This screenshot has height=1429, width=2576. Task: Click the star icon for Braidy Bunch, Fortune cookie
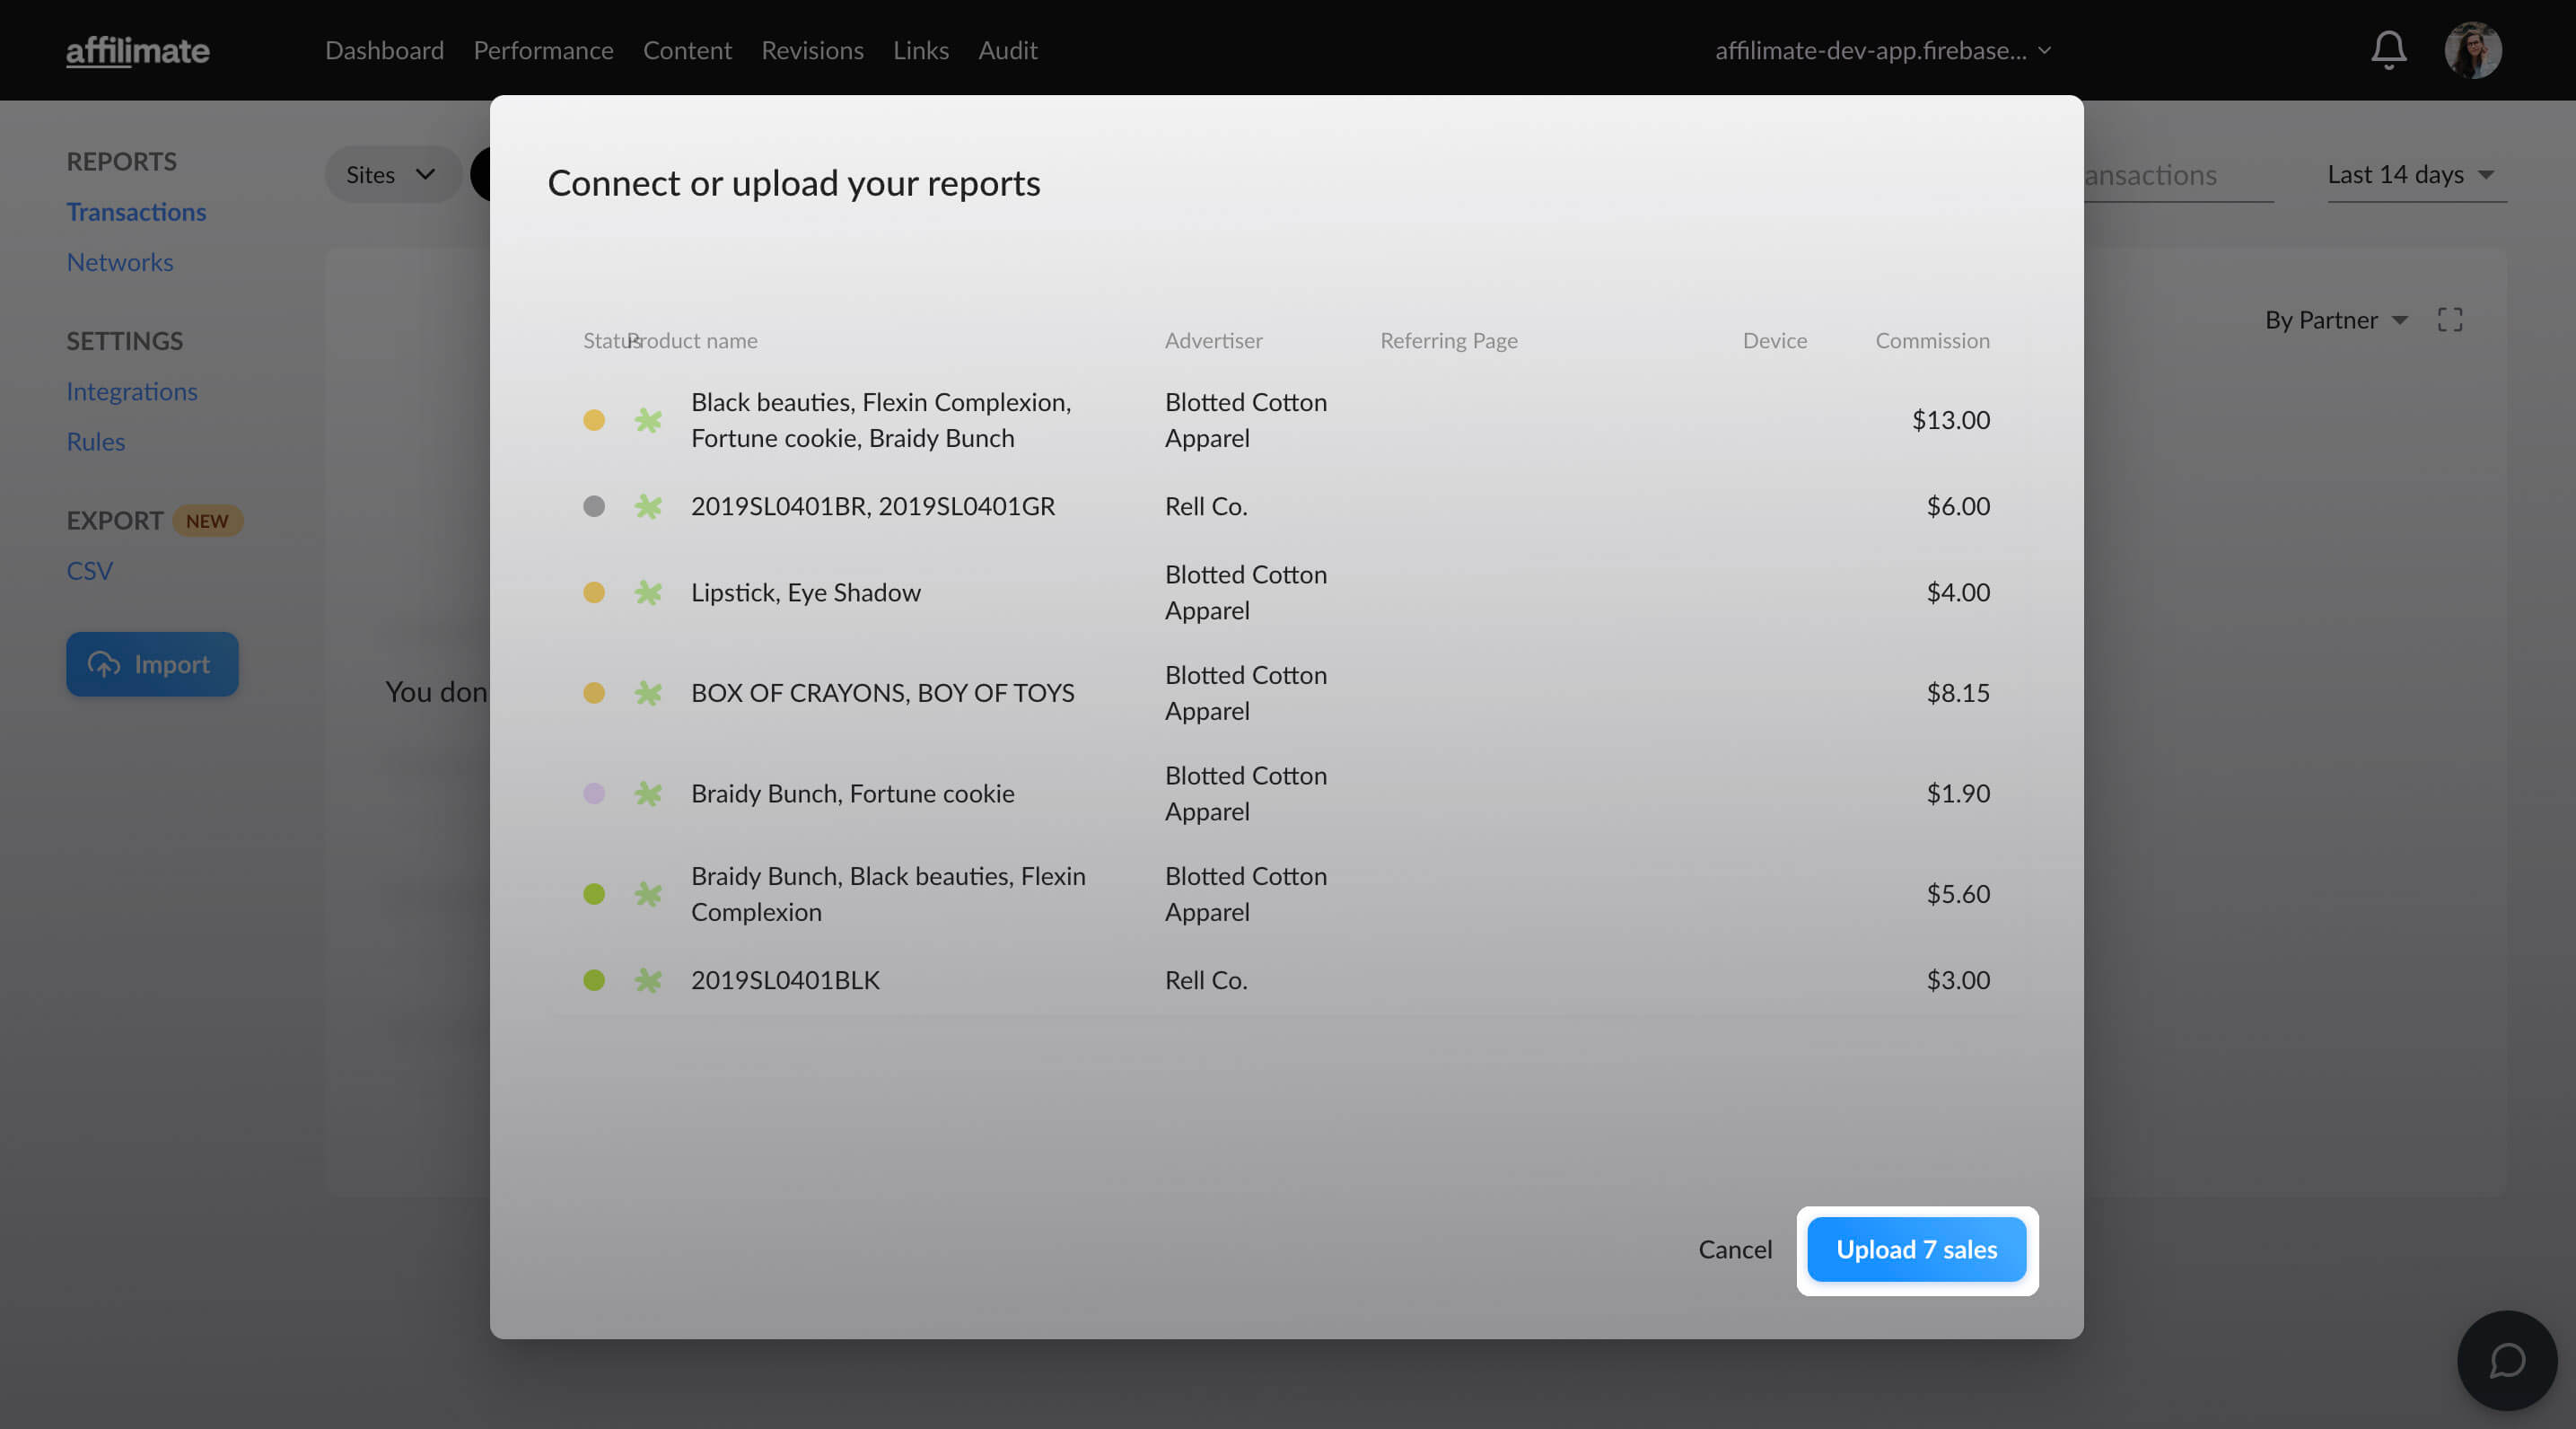(648, 794)
